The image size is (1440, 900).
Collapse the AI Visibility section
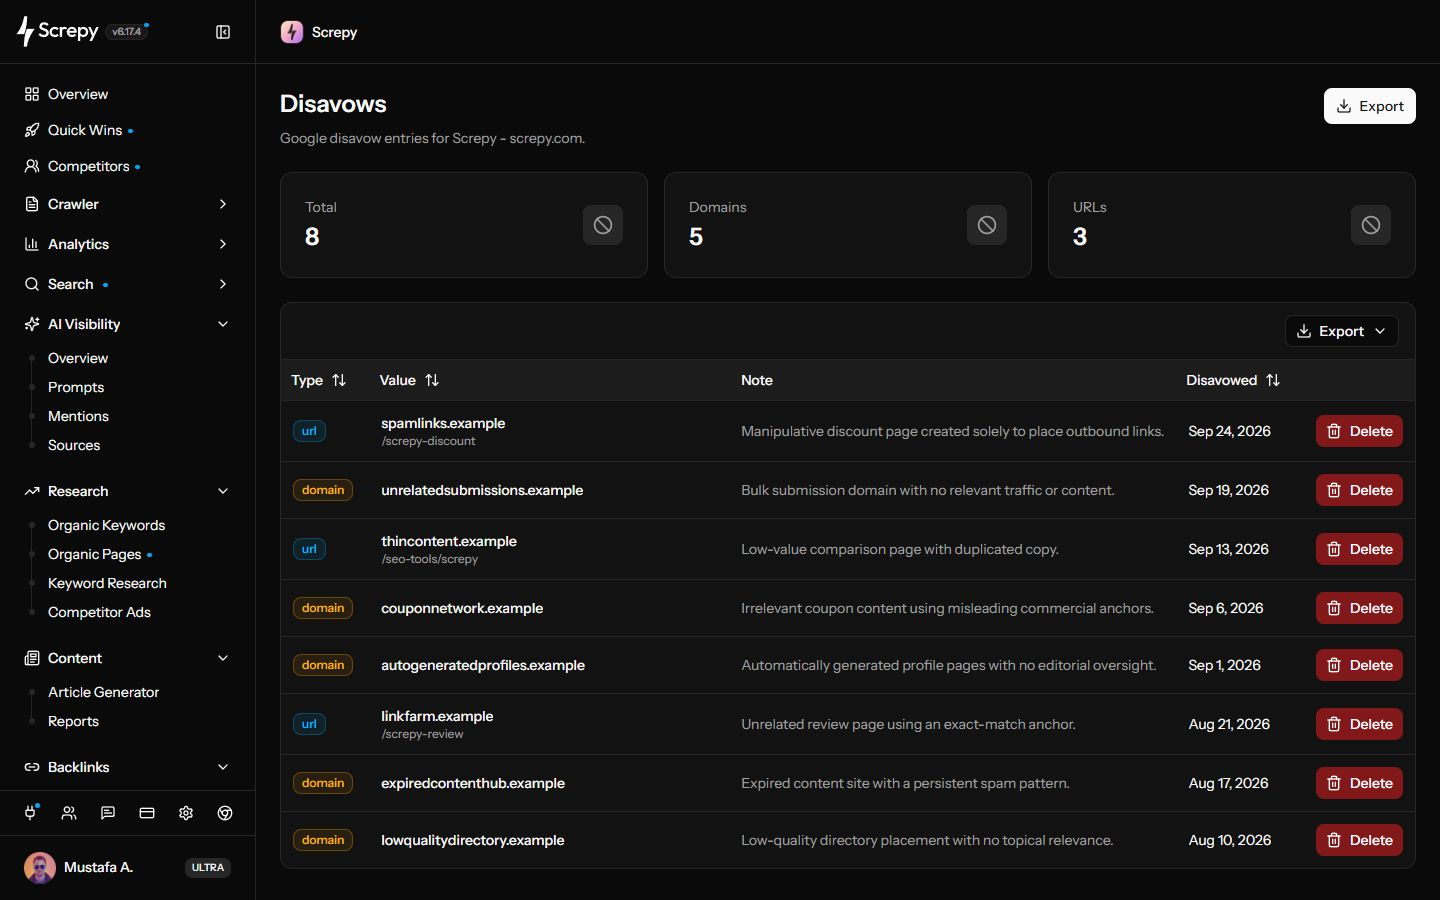[223, 324]
